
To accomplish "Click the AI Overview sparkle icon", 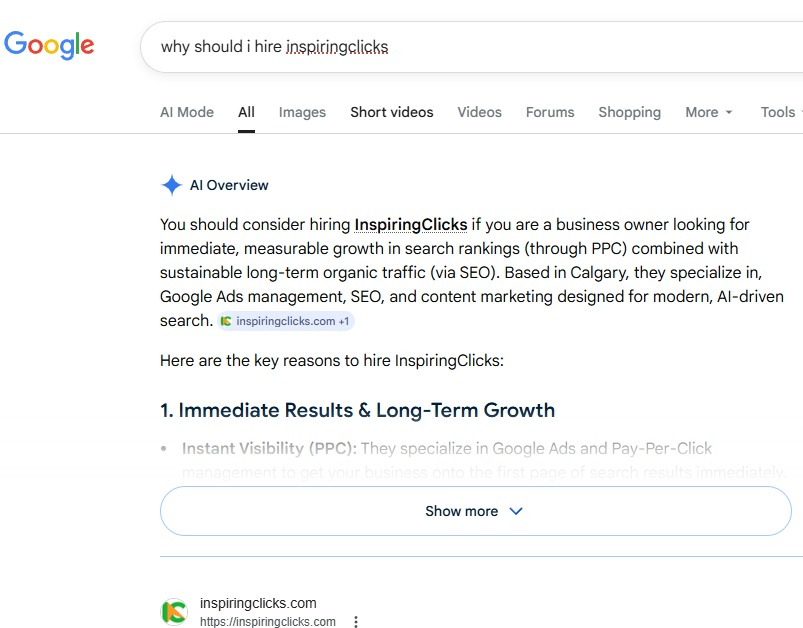I will (172, 185).
